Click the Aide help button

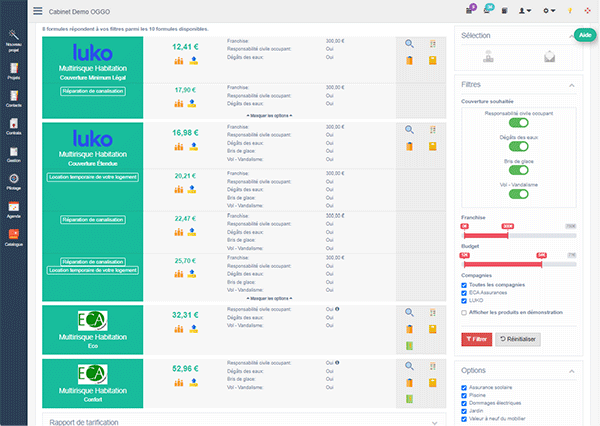pyautogui.click(x=584, y=34)
